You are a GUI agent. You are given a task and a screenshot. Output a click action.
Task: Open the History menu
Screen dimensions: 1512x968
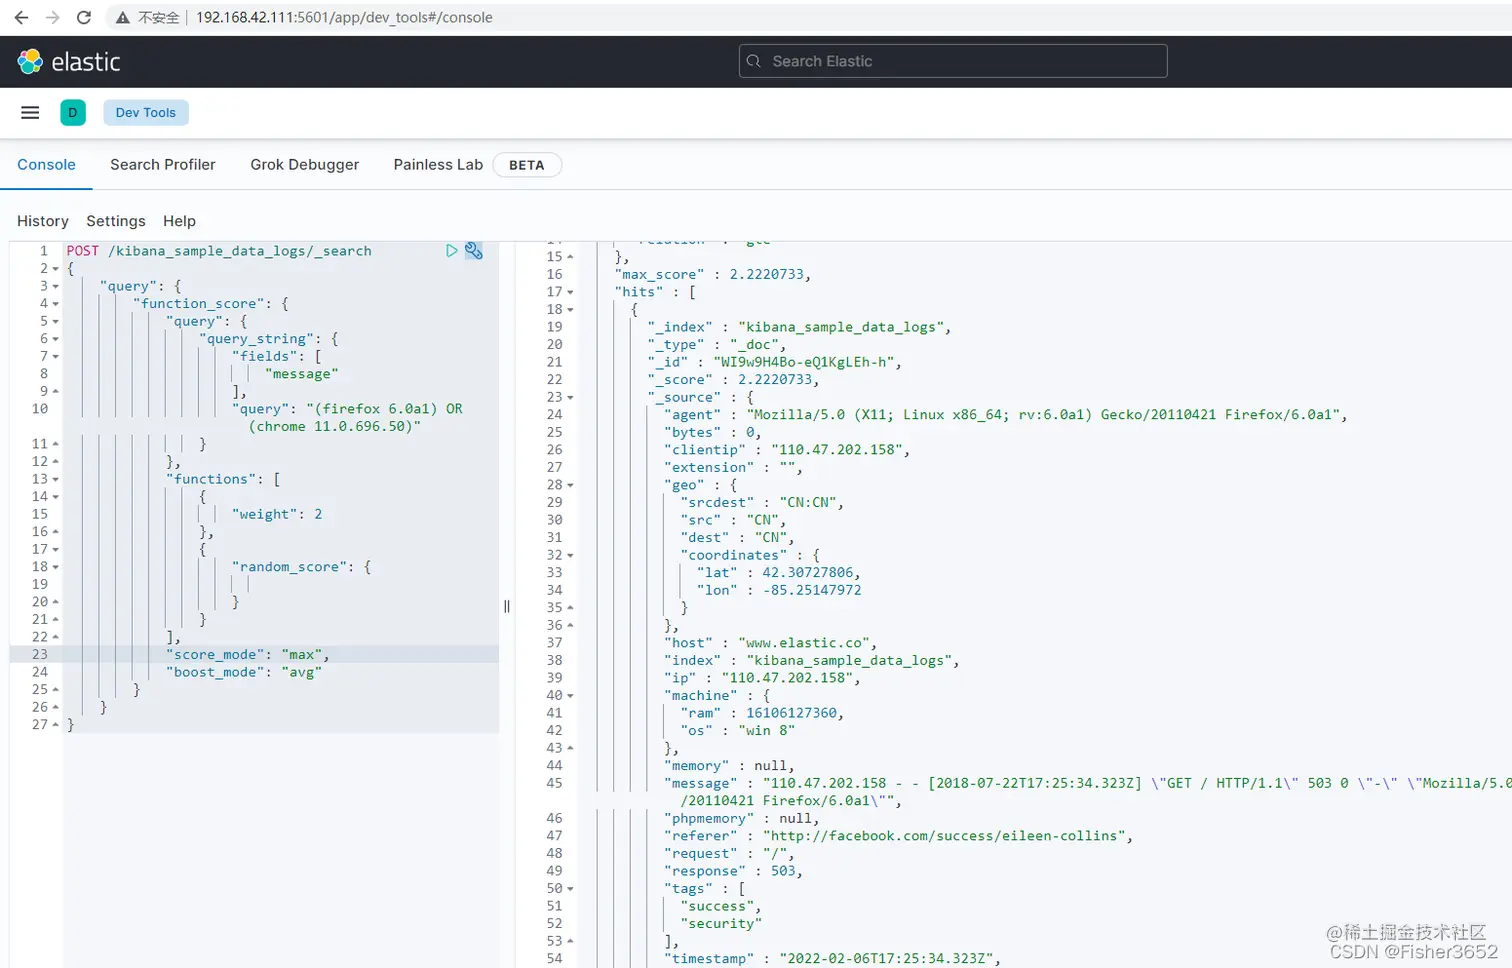point(43,221)
